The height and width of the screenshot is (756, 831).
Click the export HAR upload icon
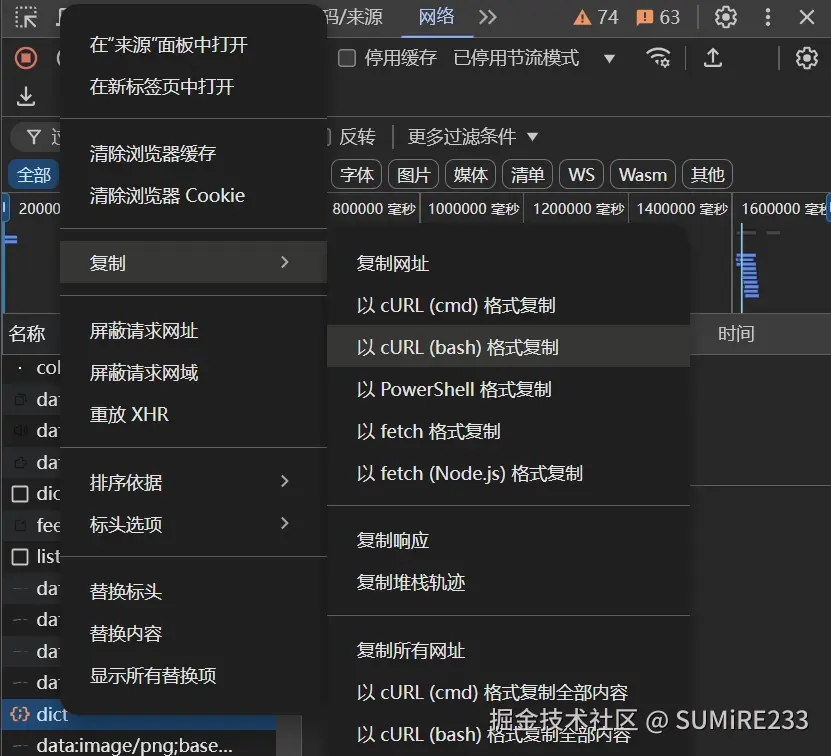pos(712,58)
